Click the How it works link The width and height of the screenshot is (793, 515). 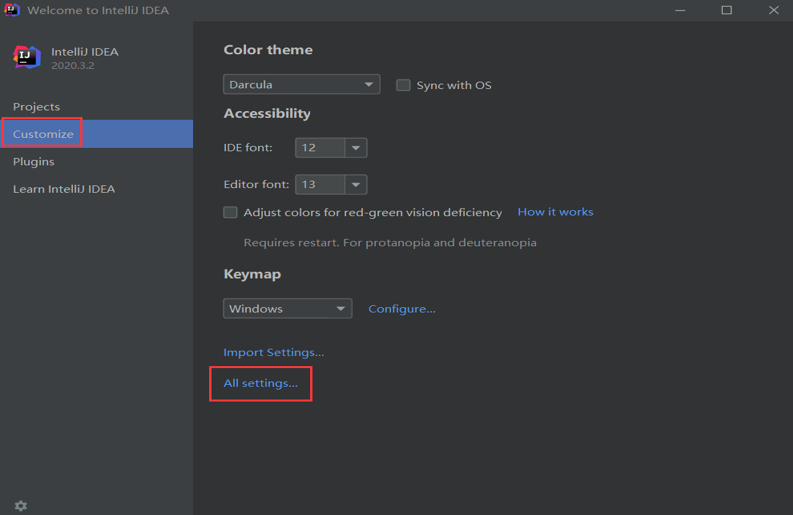coord(555,212)
